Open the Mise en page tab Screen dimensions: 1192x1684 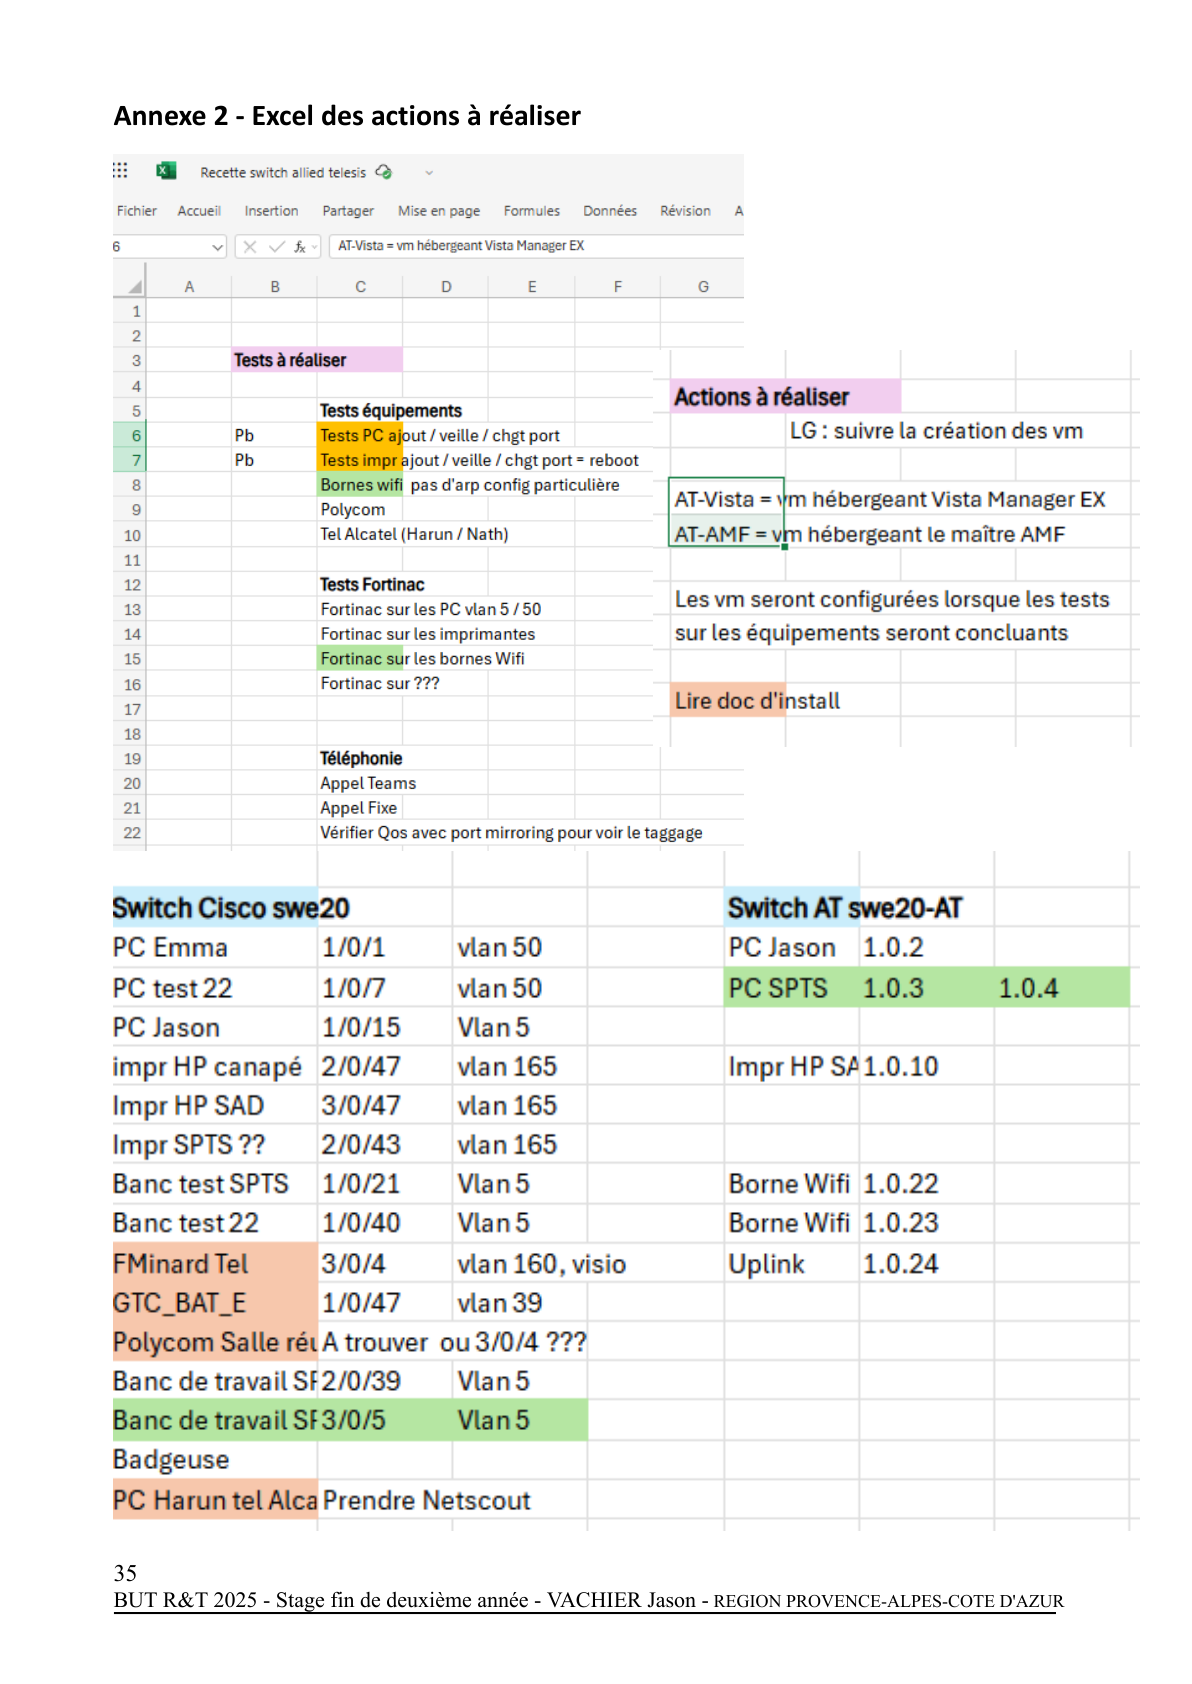(439, 211)
